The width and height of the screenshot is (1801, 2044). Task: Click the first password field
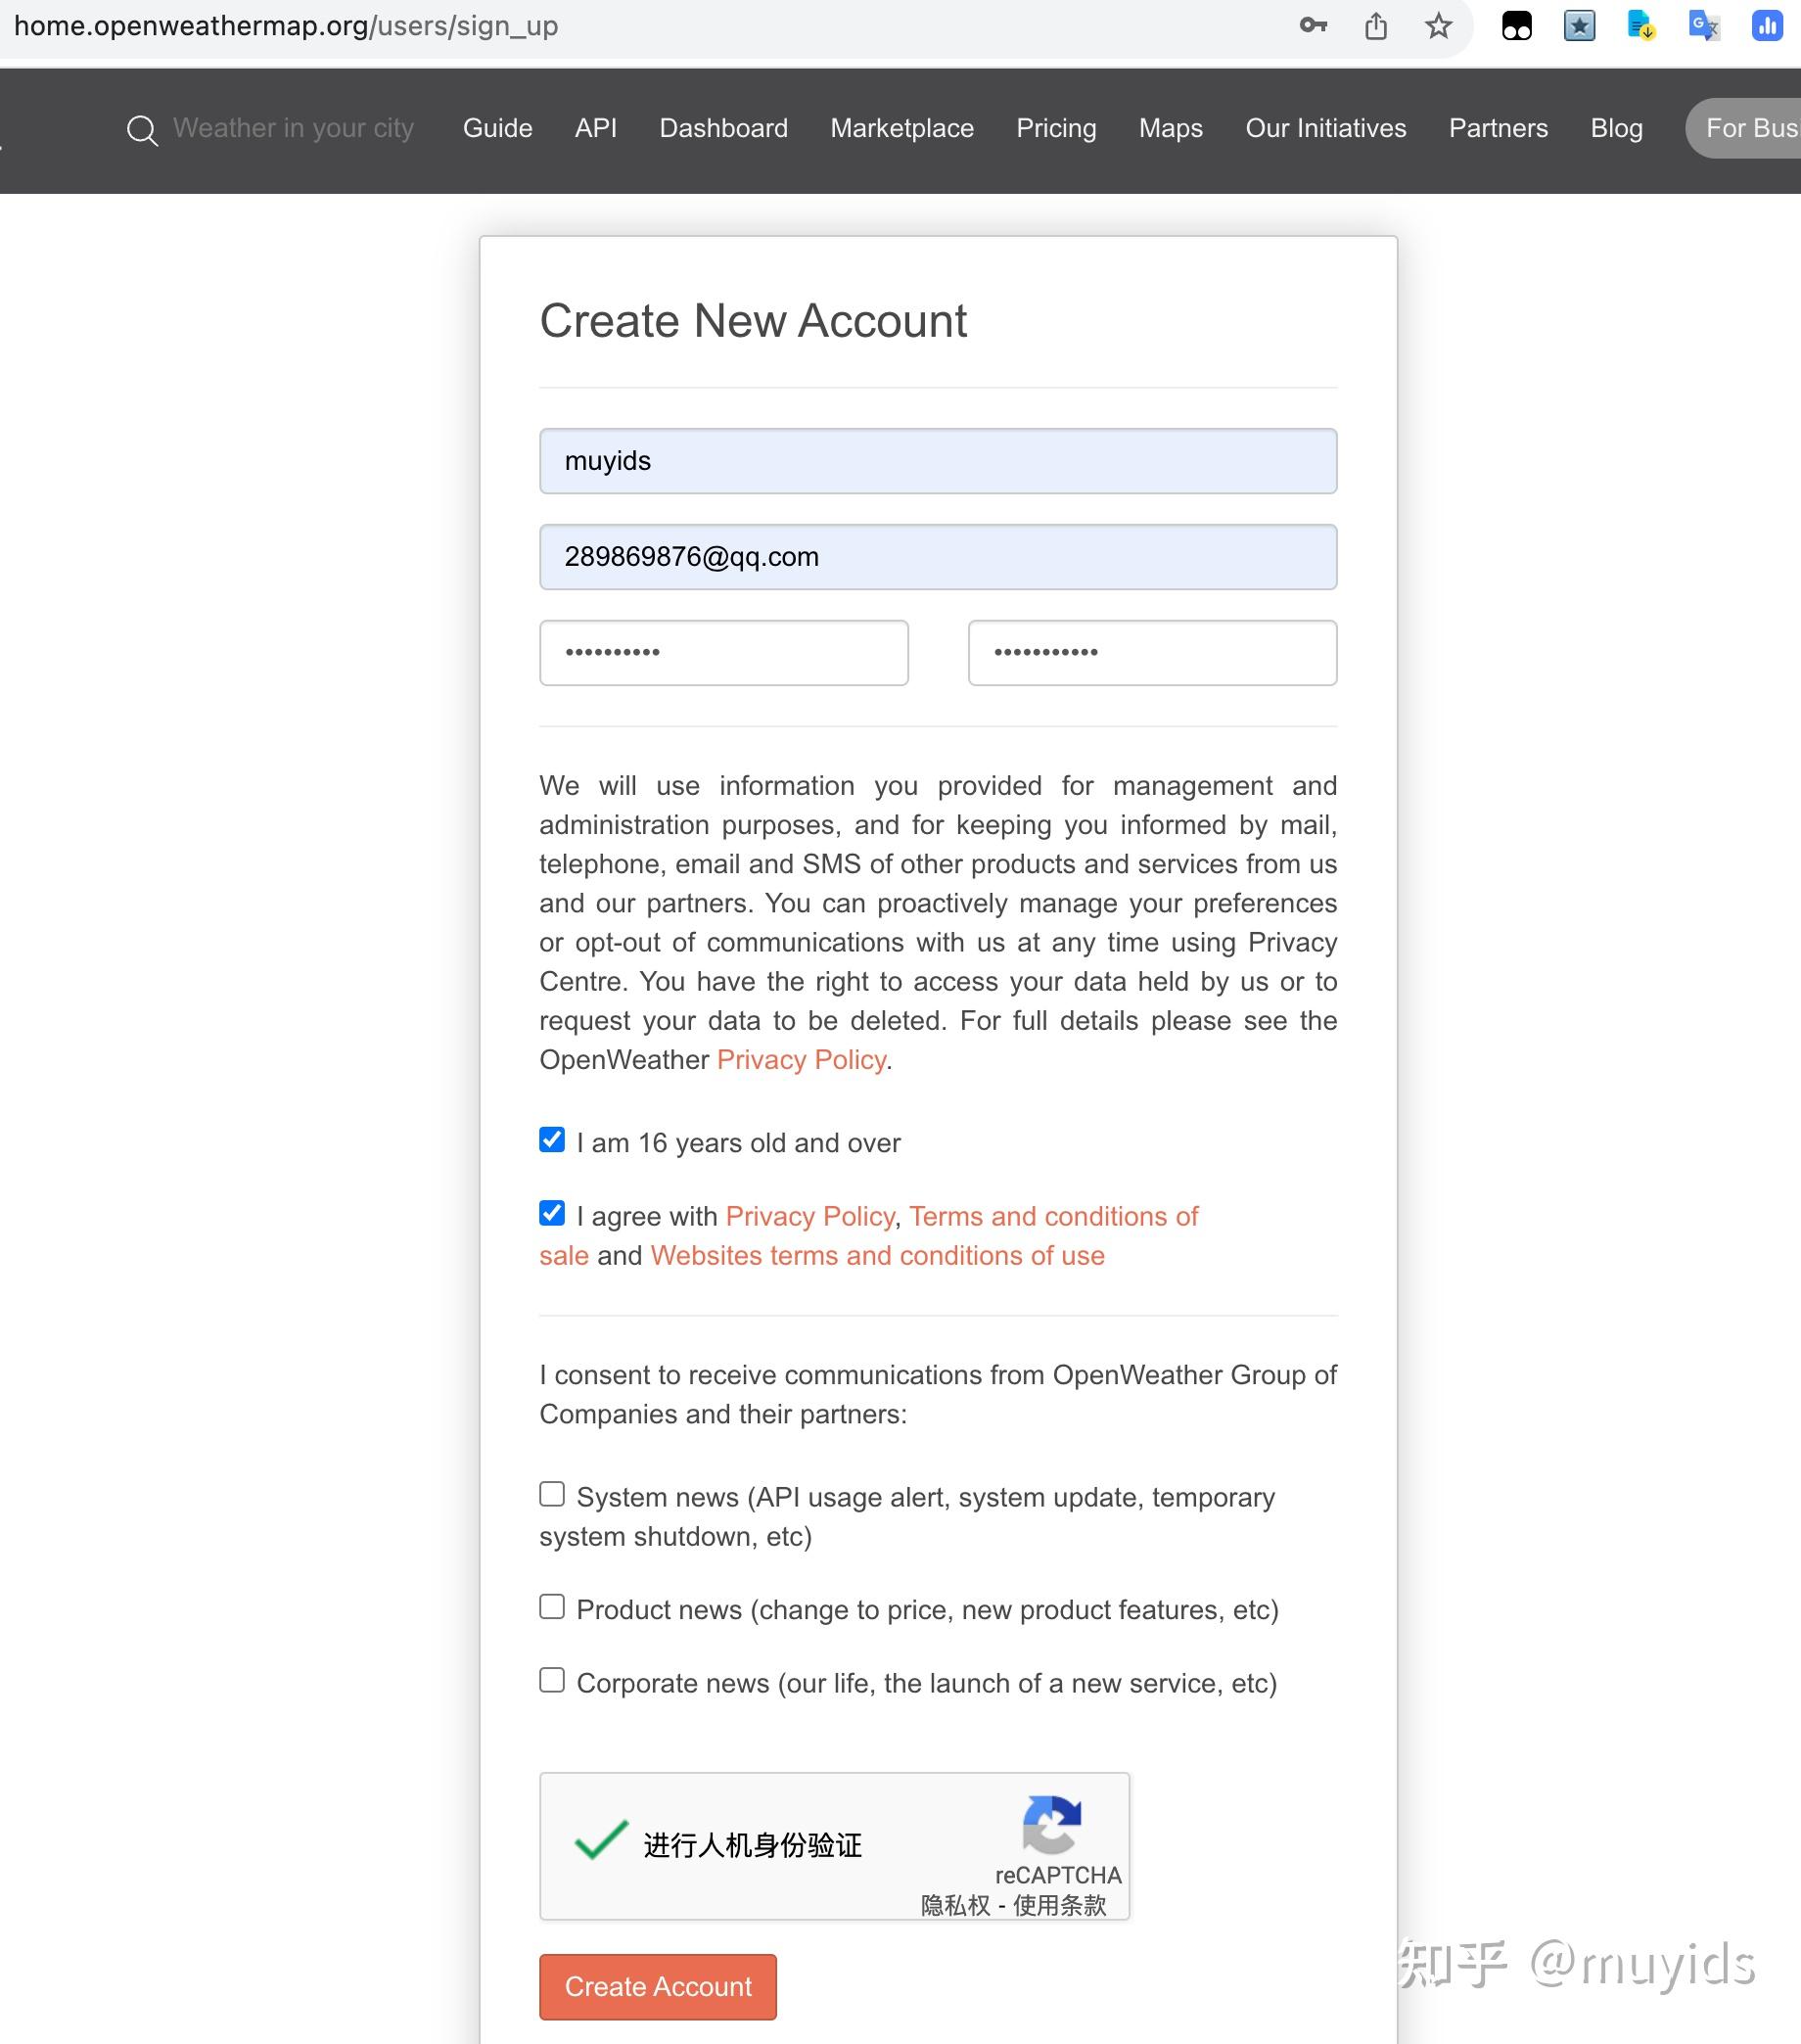(x=724, y=653)
